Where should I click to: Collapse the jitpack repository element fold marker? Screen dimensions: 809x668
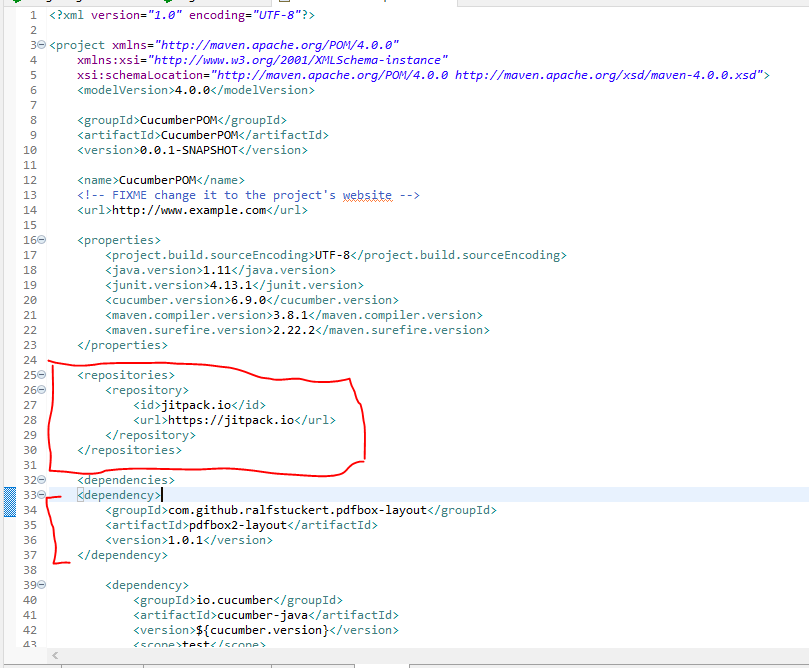39,389
